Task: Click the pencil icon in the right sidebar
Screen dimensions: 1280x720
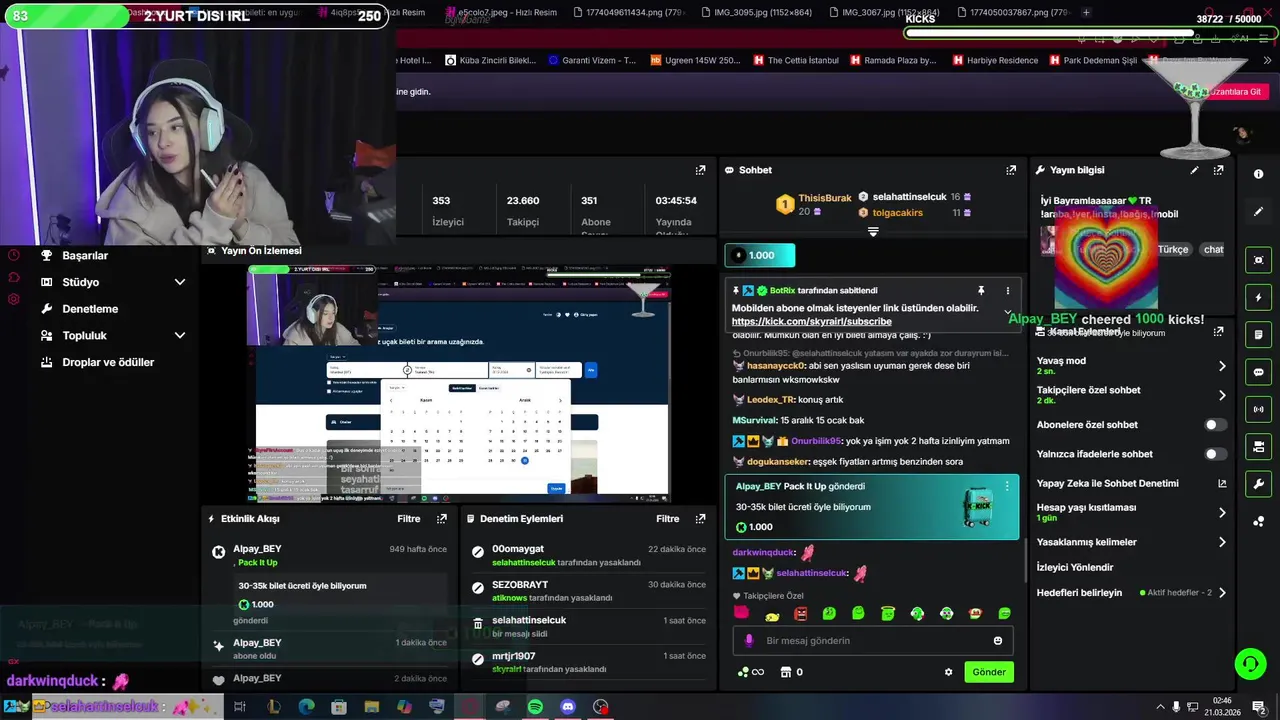Action: pos(1258,212)
